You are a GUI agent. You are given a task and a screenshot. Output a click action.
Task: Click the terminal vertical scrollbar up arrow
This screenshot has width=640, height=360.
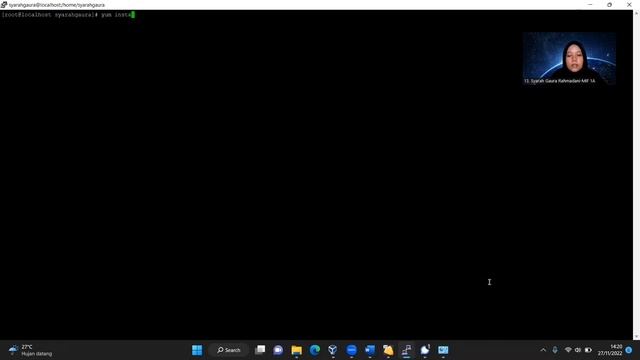(x=636, y=13)
